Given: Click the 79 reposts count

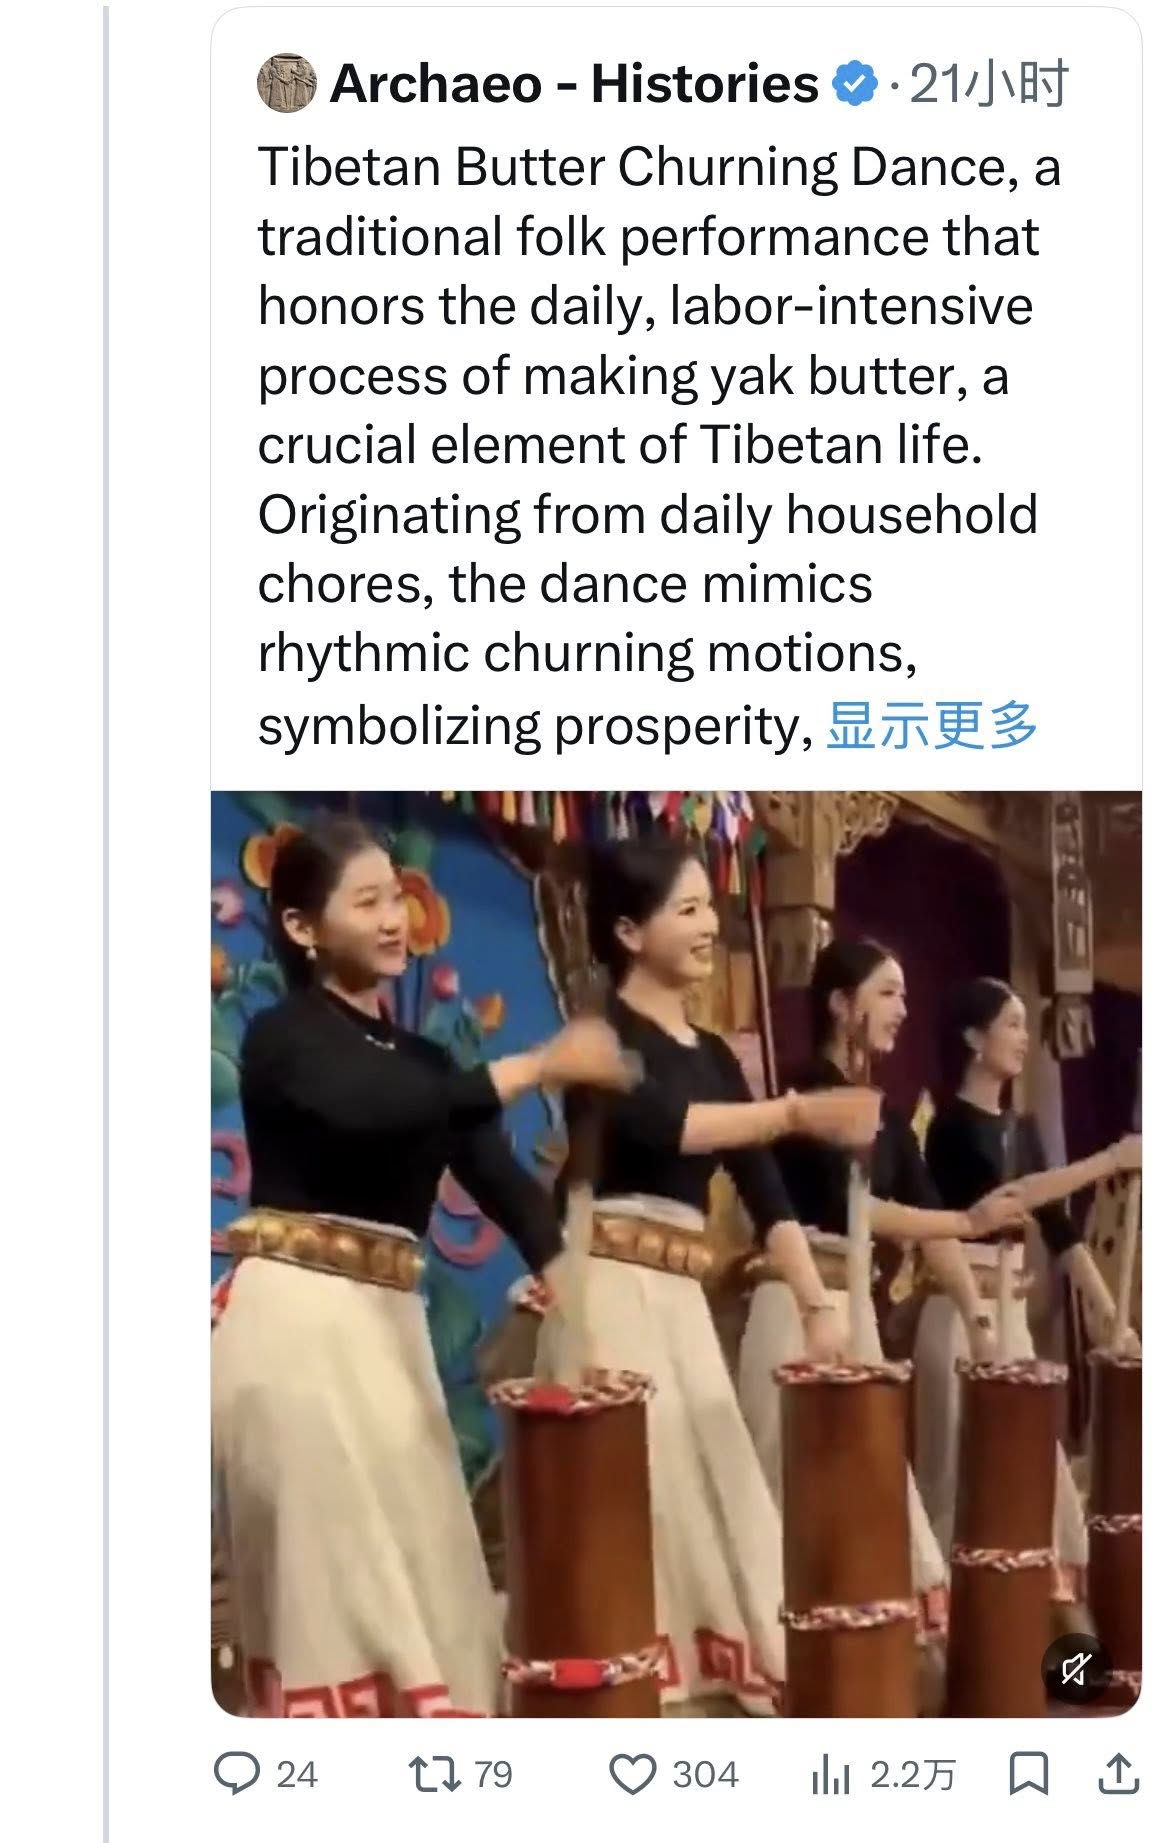Looking at the screenshot, I should click(493, 1775).
